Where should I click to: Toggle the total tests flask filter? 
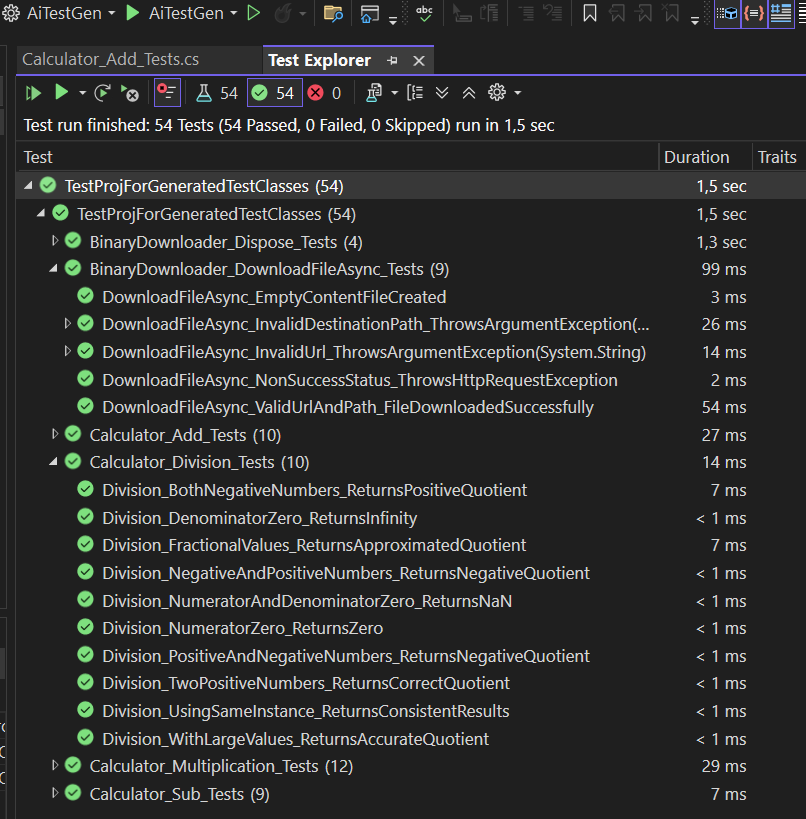click(217, 93)
